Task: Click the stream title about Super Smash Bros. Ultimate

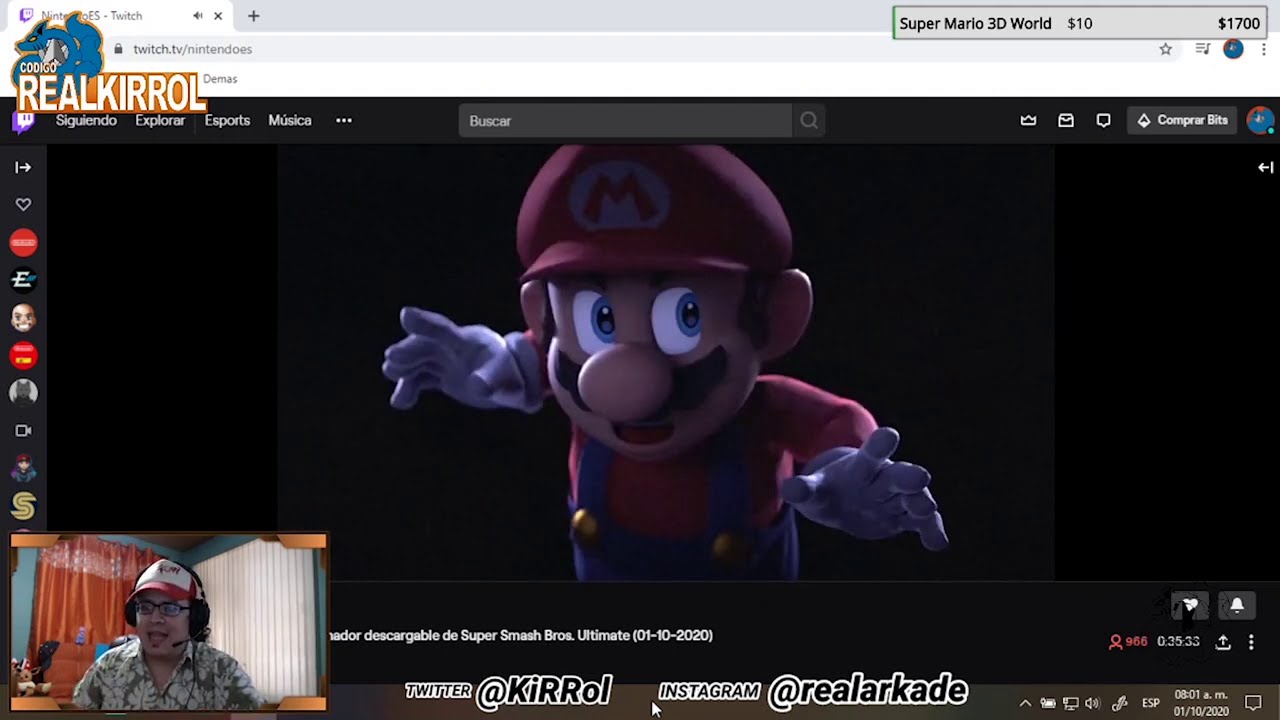Action: [x=520, y=635]
